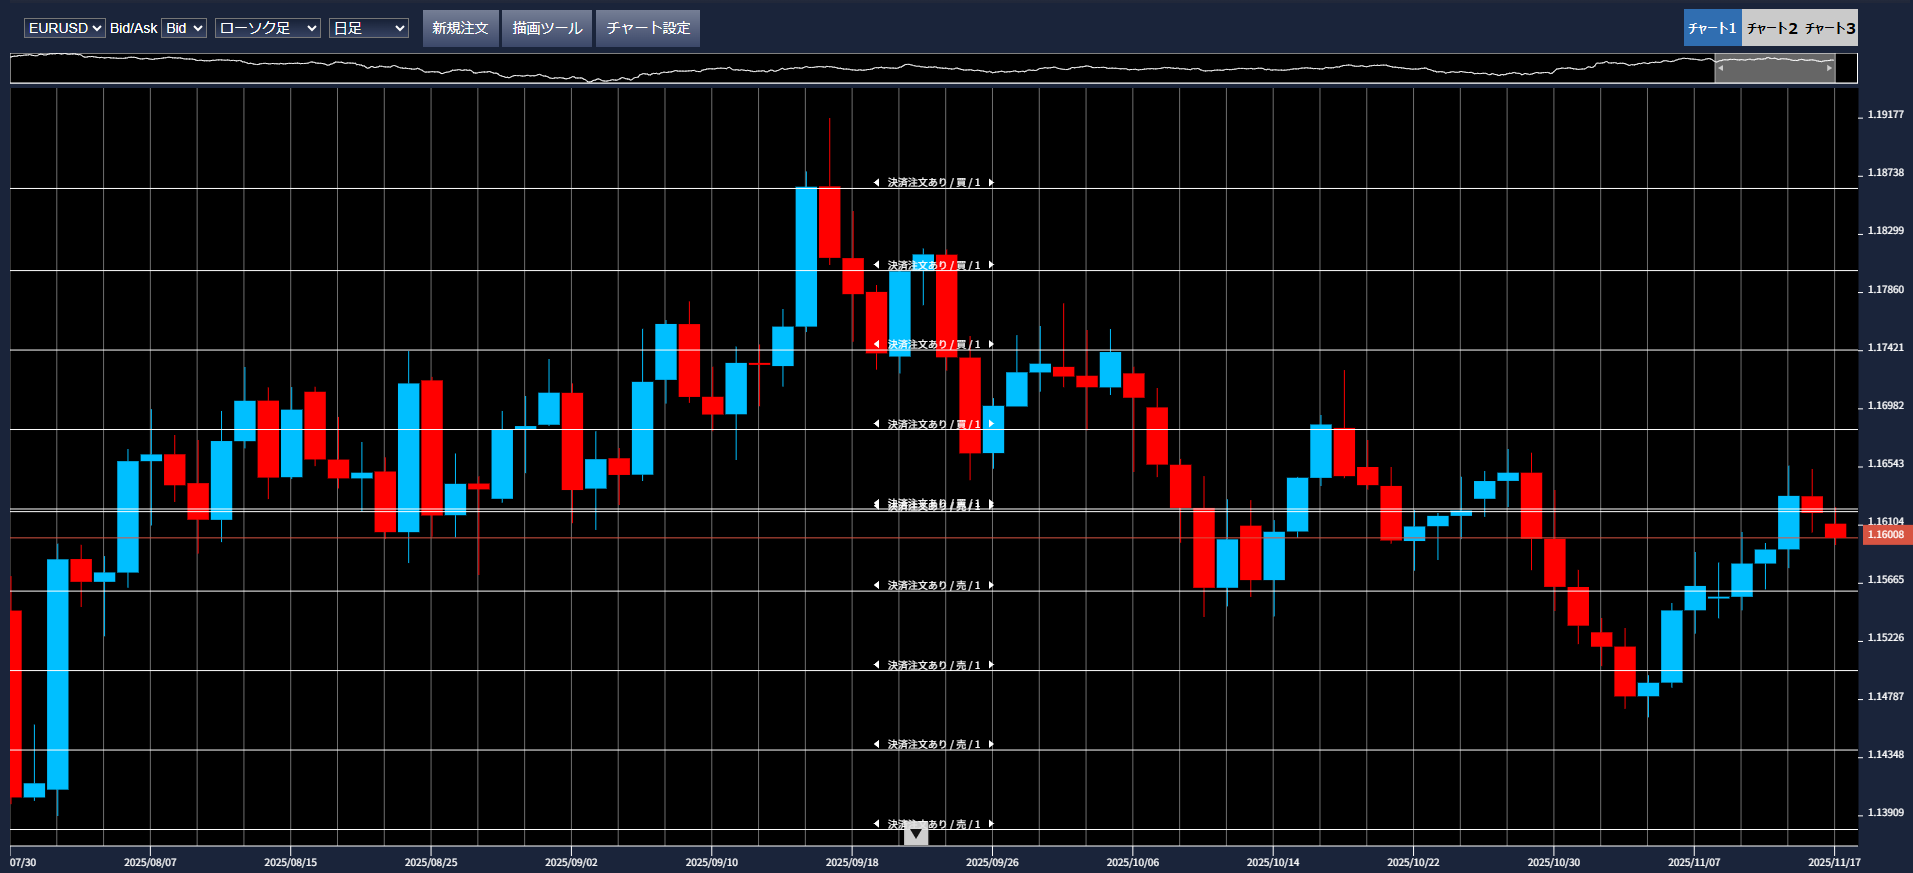The image size is (1913, 873).
Task: Click right arrow on buy order label near 1.17421
Action: [991, 344]
